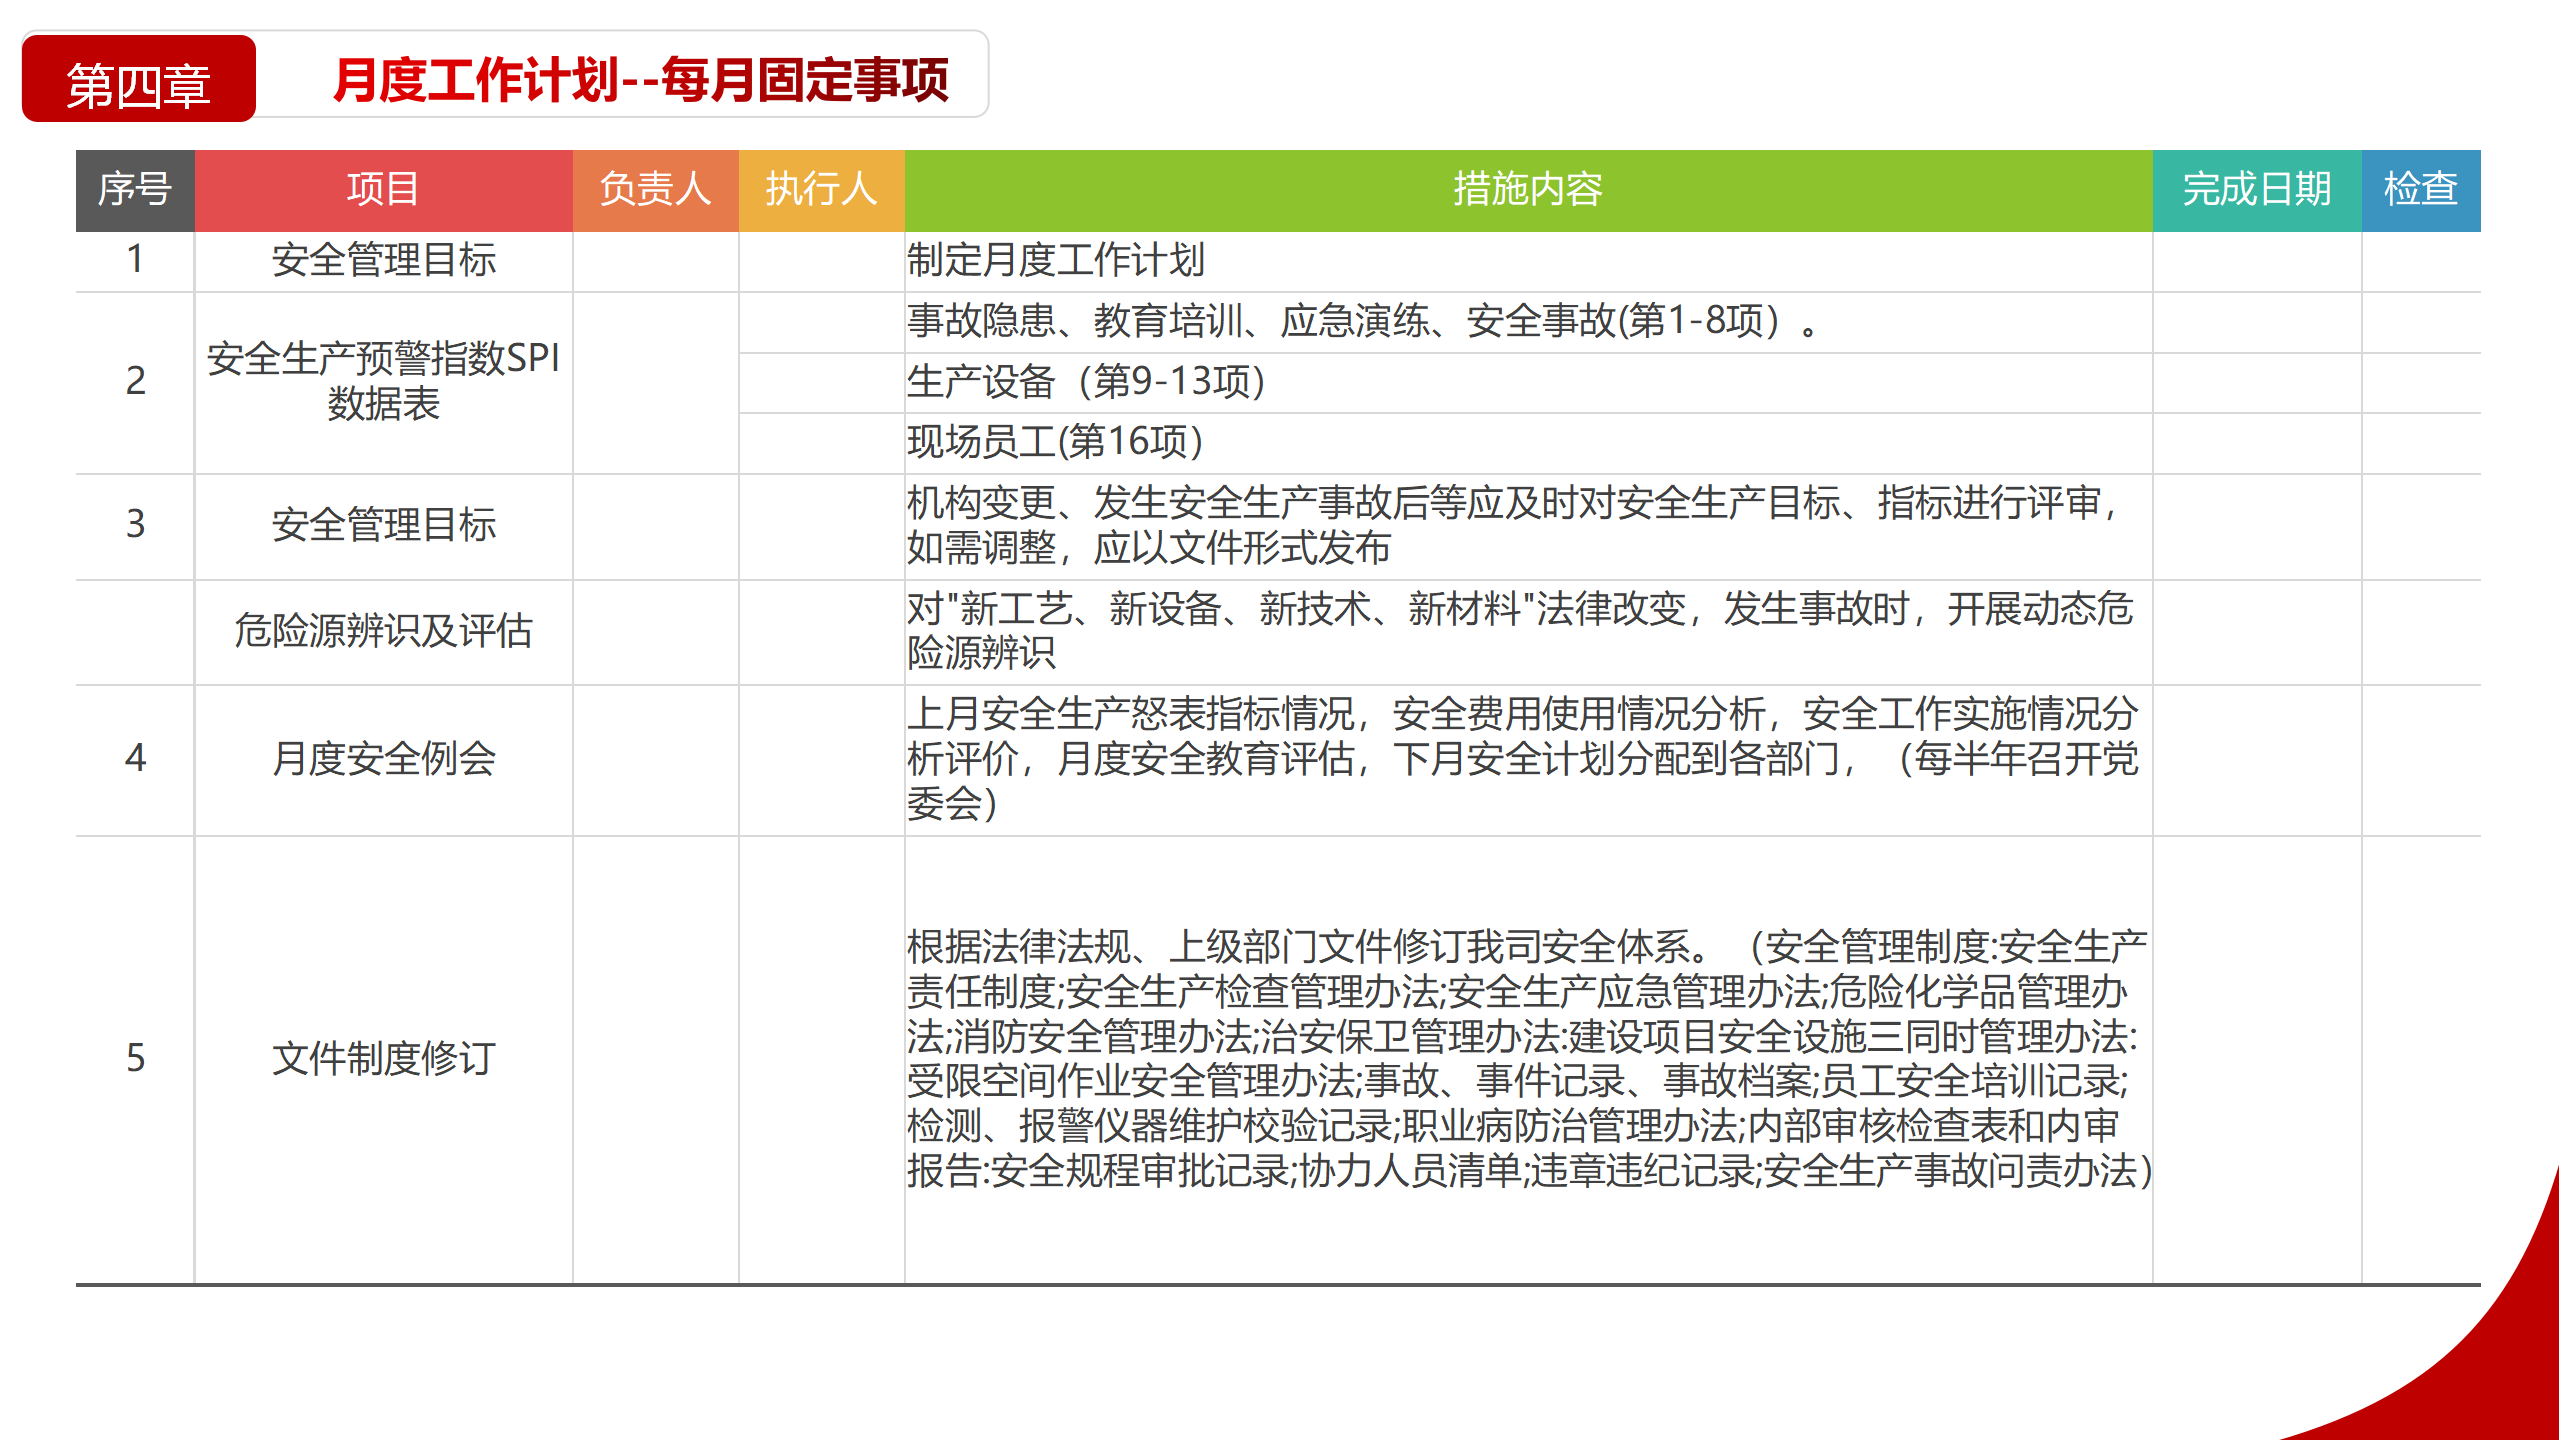This screenshot has height=1440, width=2559.
Task: Click the 完成日期 column header
Action: point(2256,190)
